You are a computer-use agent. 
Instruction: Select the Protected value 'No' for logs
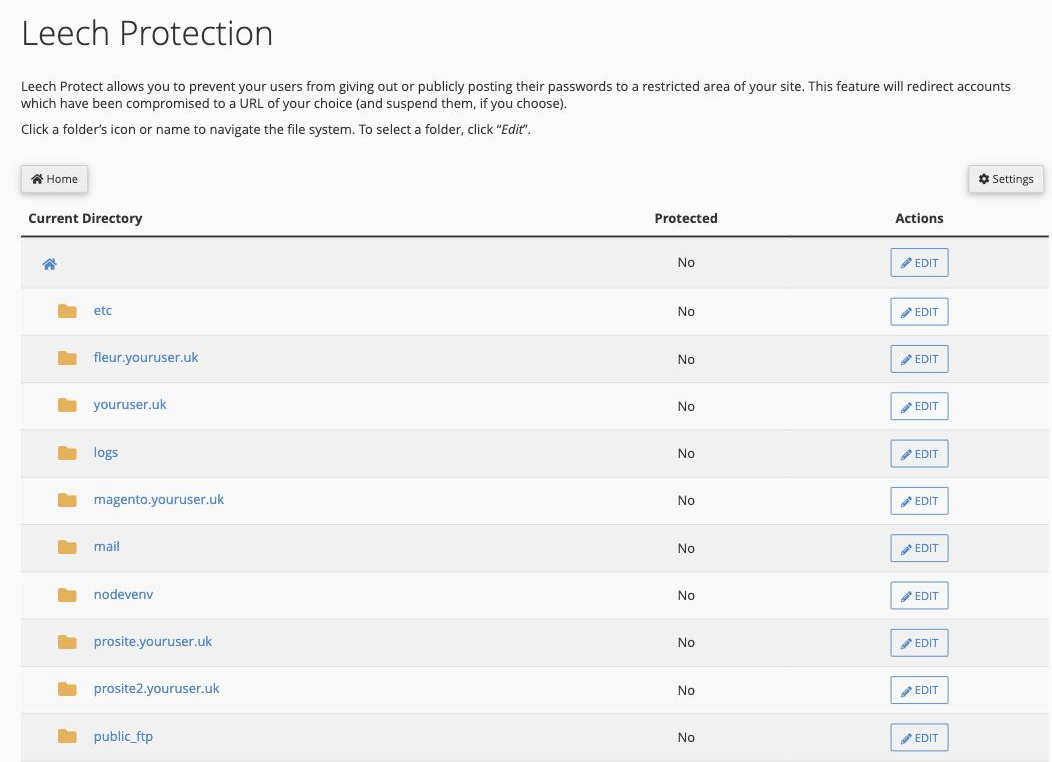686,453
